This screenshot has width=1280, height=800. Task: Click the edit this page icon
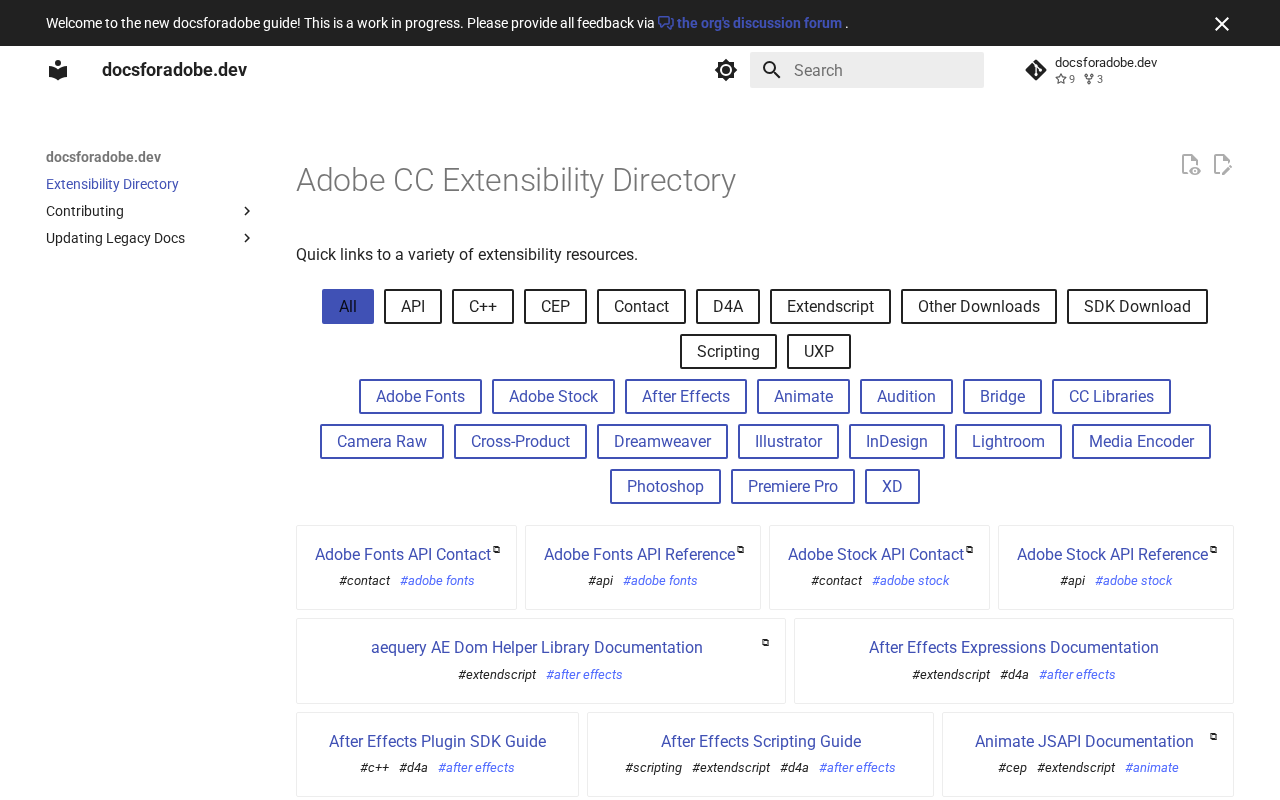pyautogui.click(x=1222, y=165)
